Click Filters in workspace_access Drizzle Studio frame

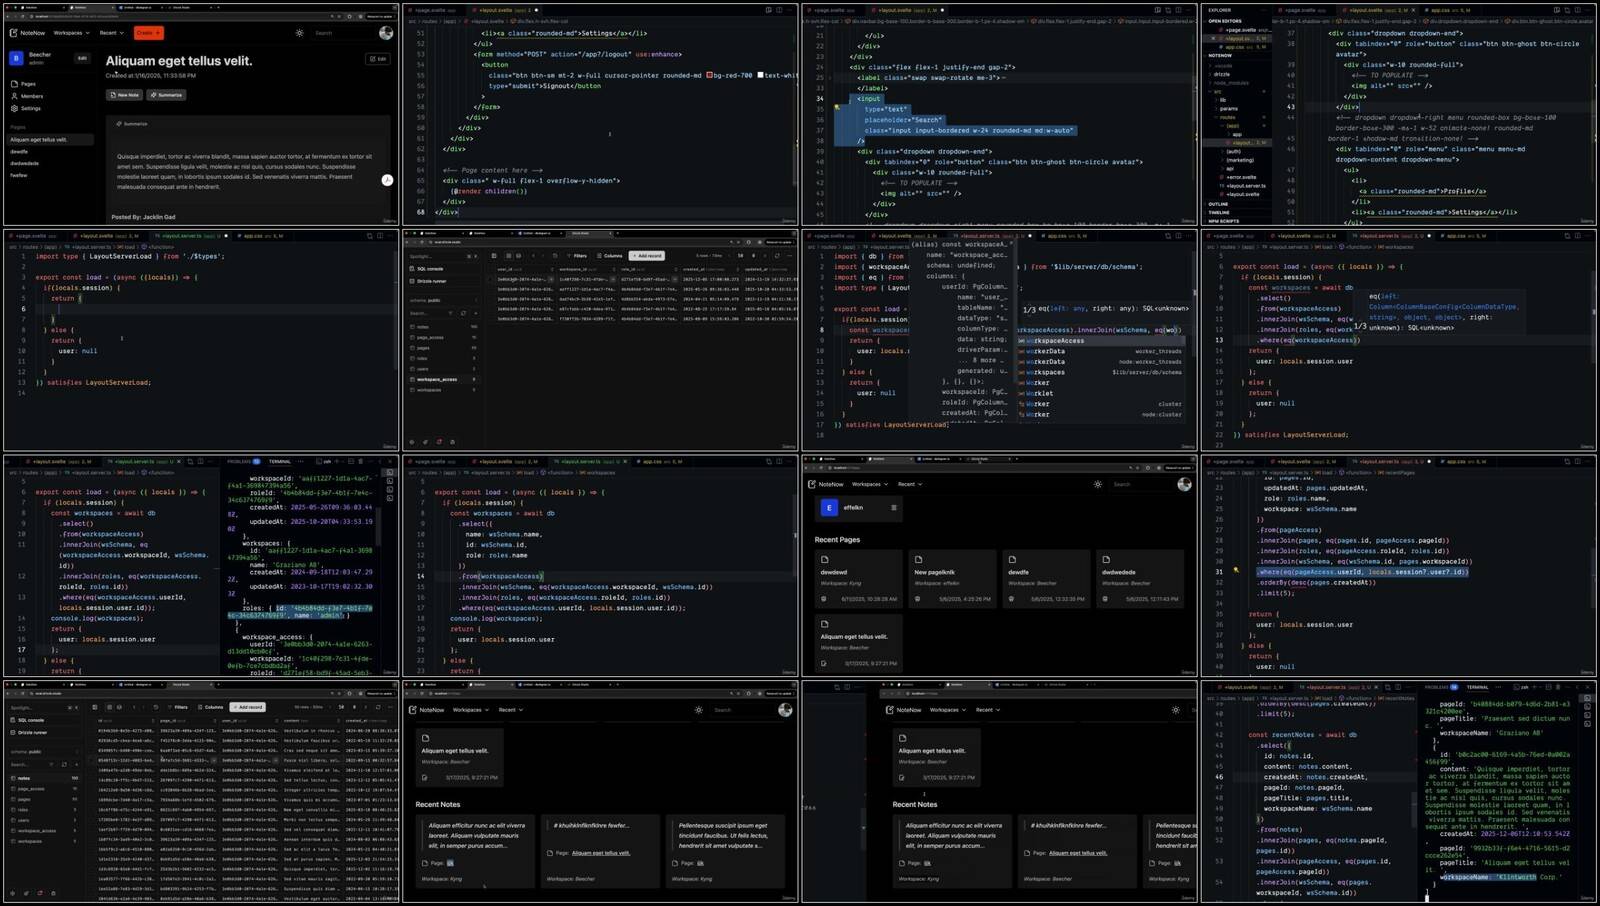coord(578,255)
